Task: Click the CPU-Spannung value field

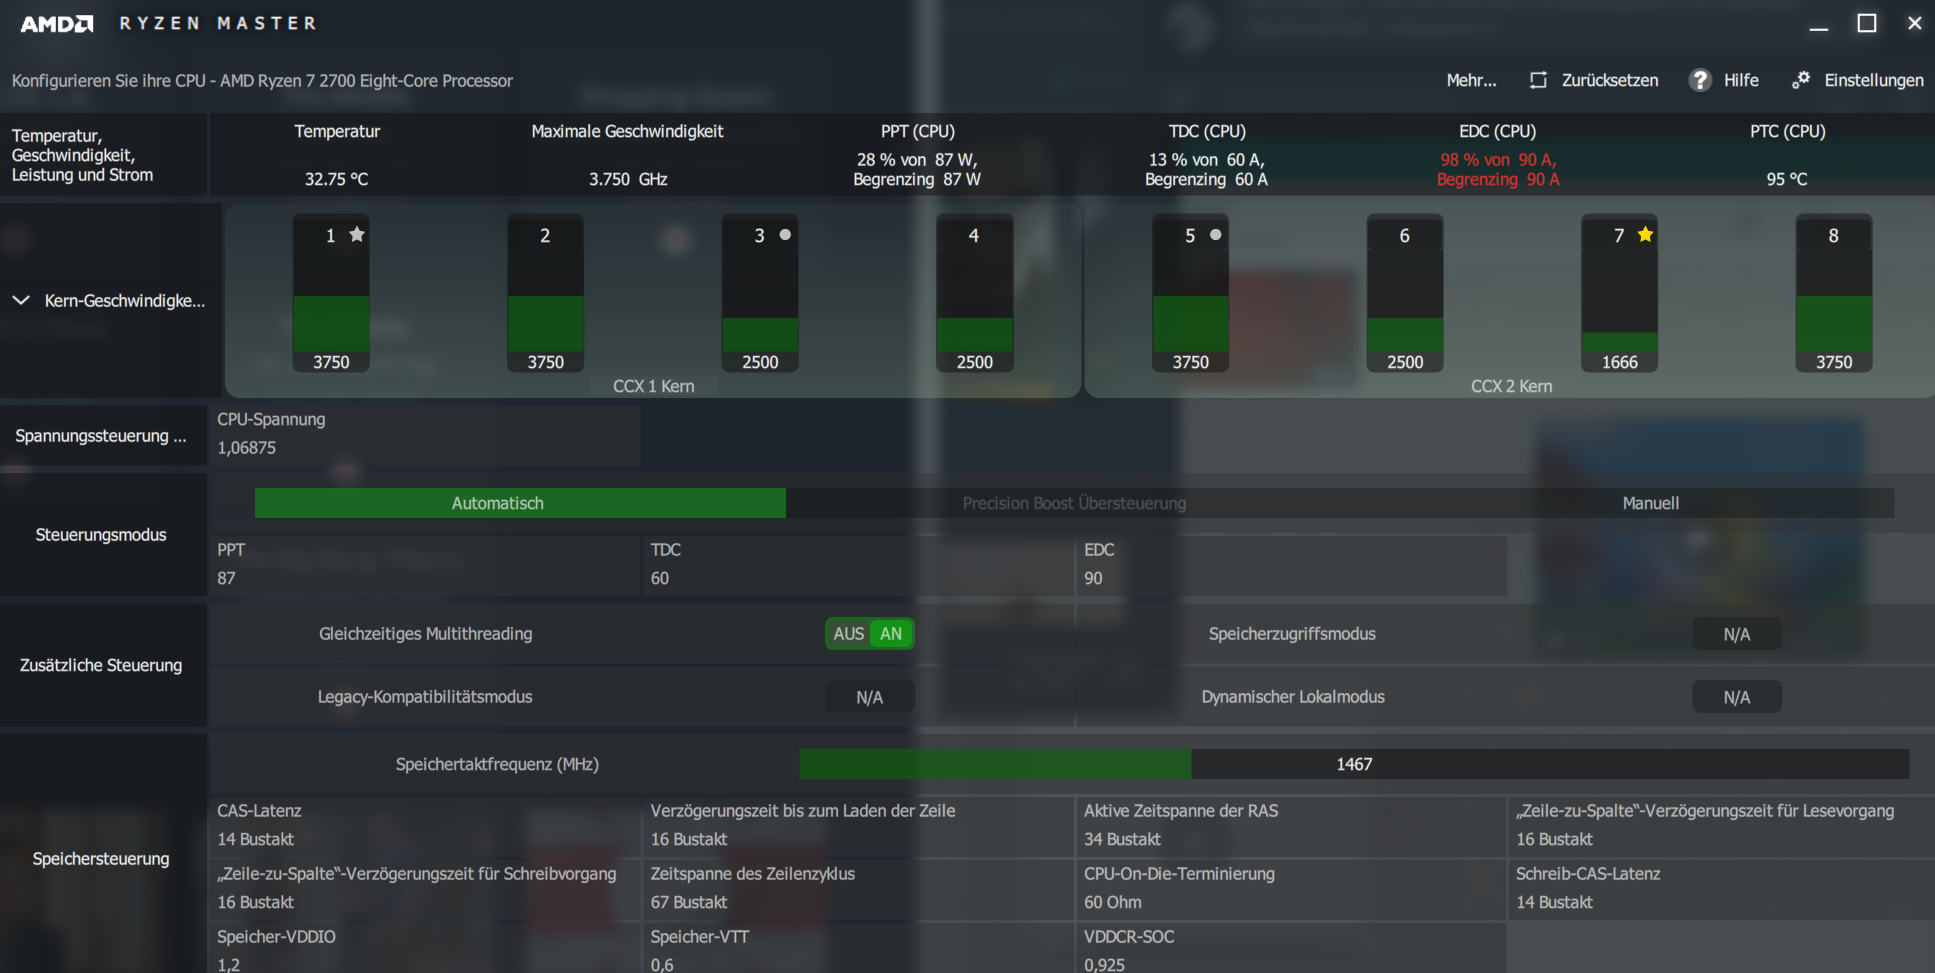Action: click(425, 435)
